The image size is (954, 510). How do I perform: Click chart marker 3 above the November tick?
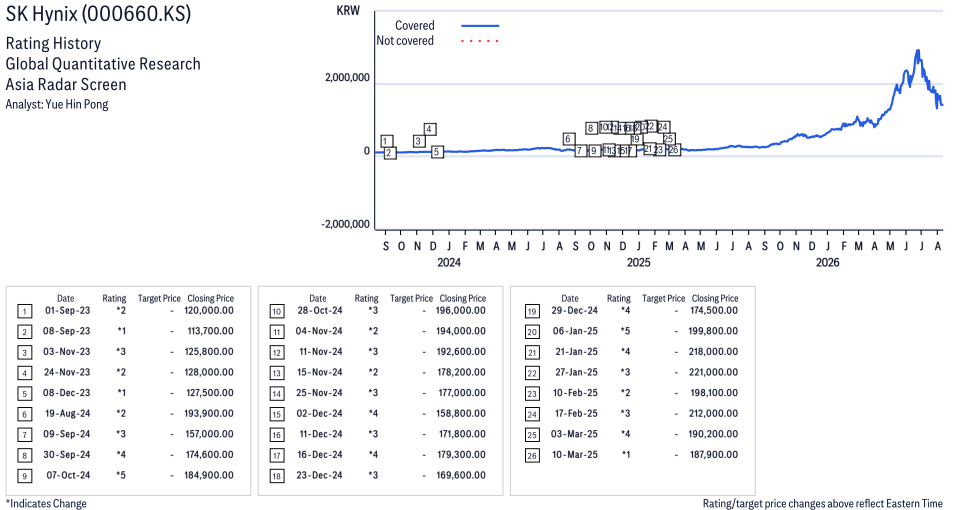[419, 141]
